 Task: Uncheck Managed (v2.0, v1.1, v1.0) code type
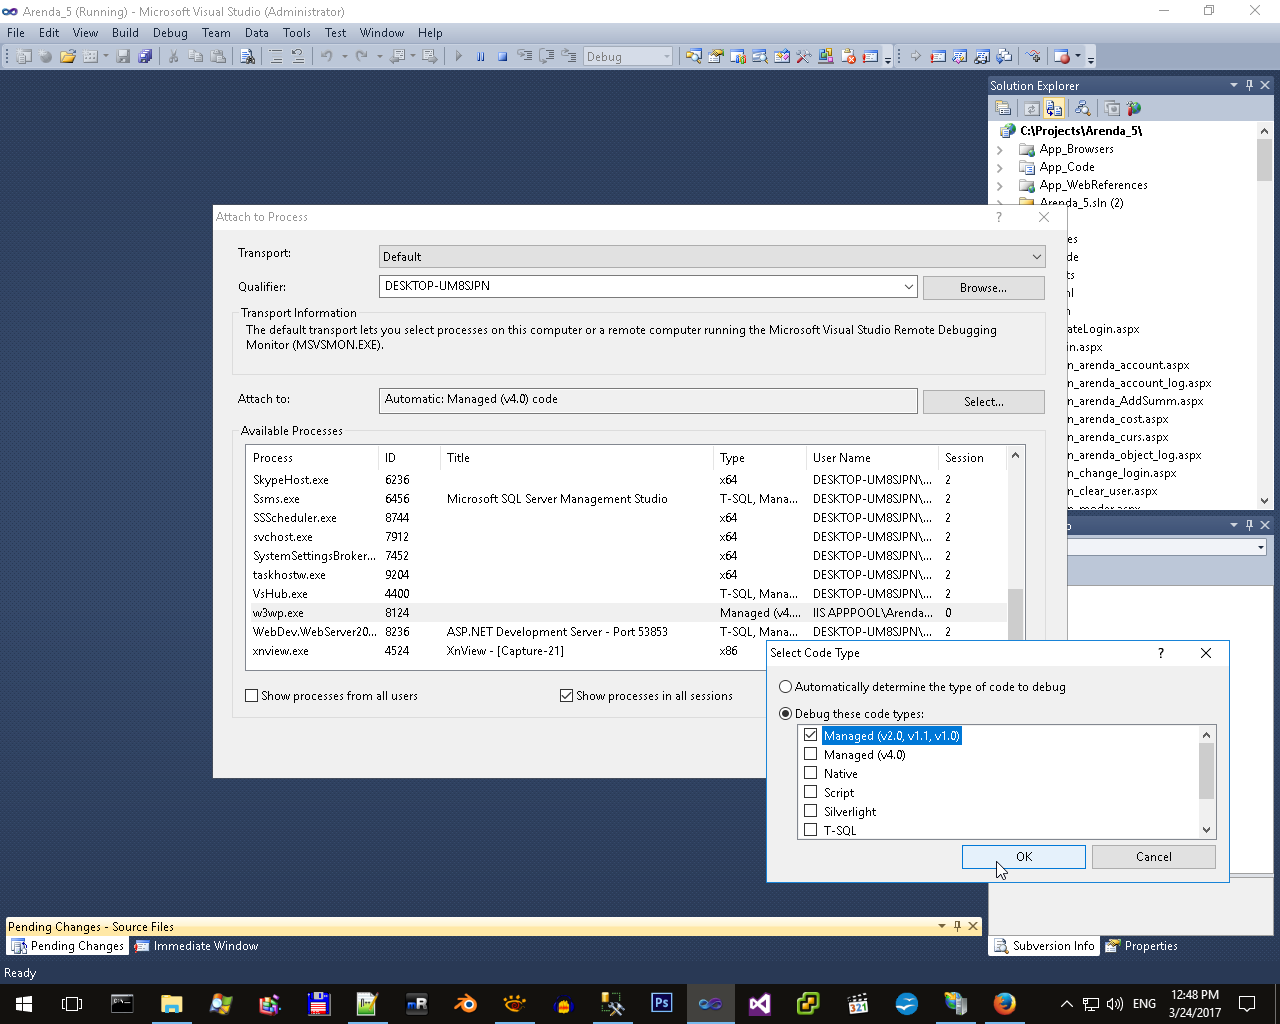[811, 735]
